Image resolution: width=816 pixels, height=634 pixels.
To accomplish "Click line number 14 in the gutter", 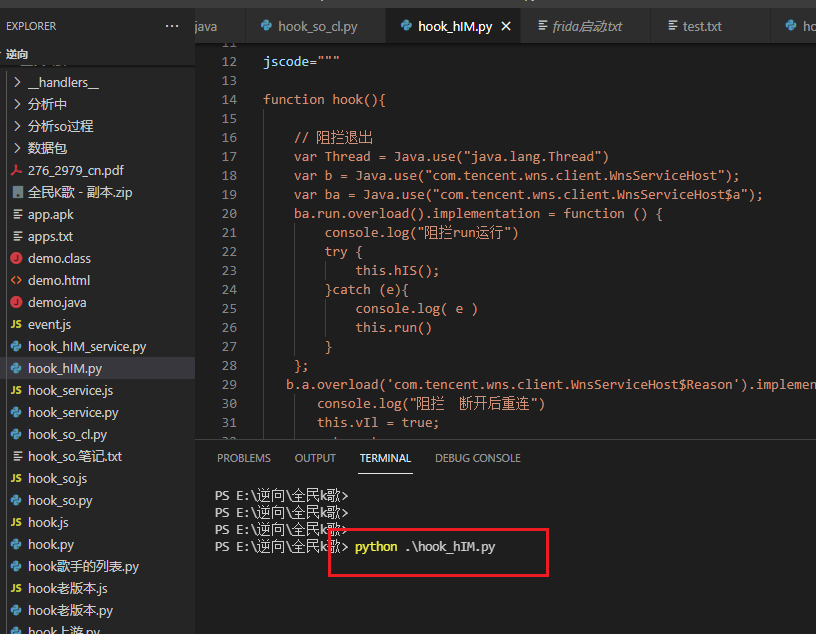I will [x=229, y=99].
